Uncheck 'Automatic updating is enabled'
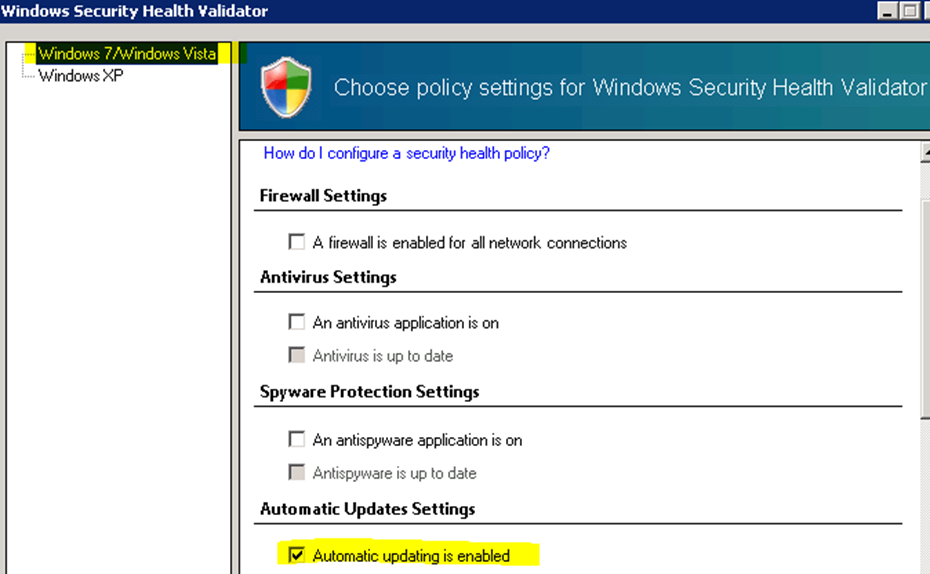The width and height of the screenshot is (930, 574). tap(297, 555)
